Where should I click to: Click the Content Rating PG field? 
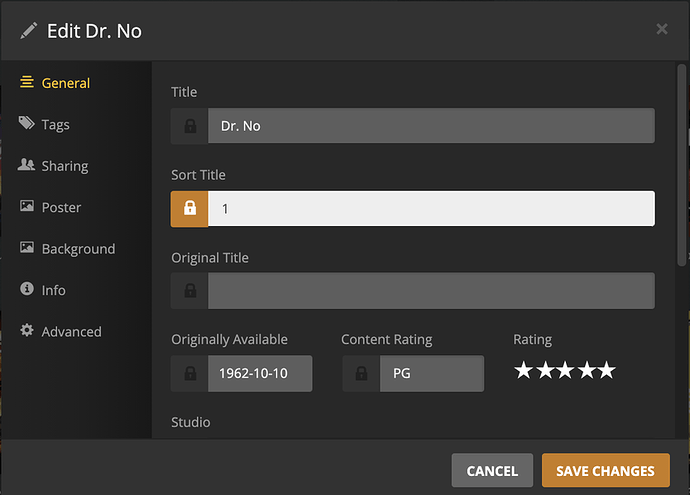[432, 374]
